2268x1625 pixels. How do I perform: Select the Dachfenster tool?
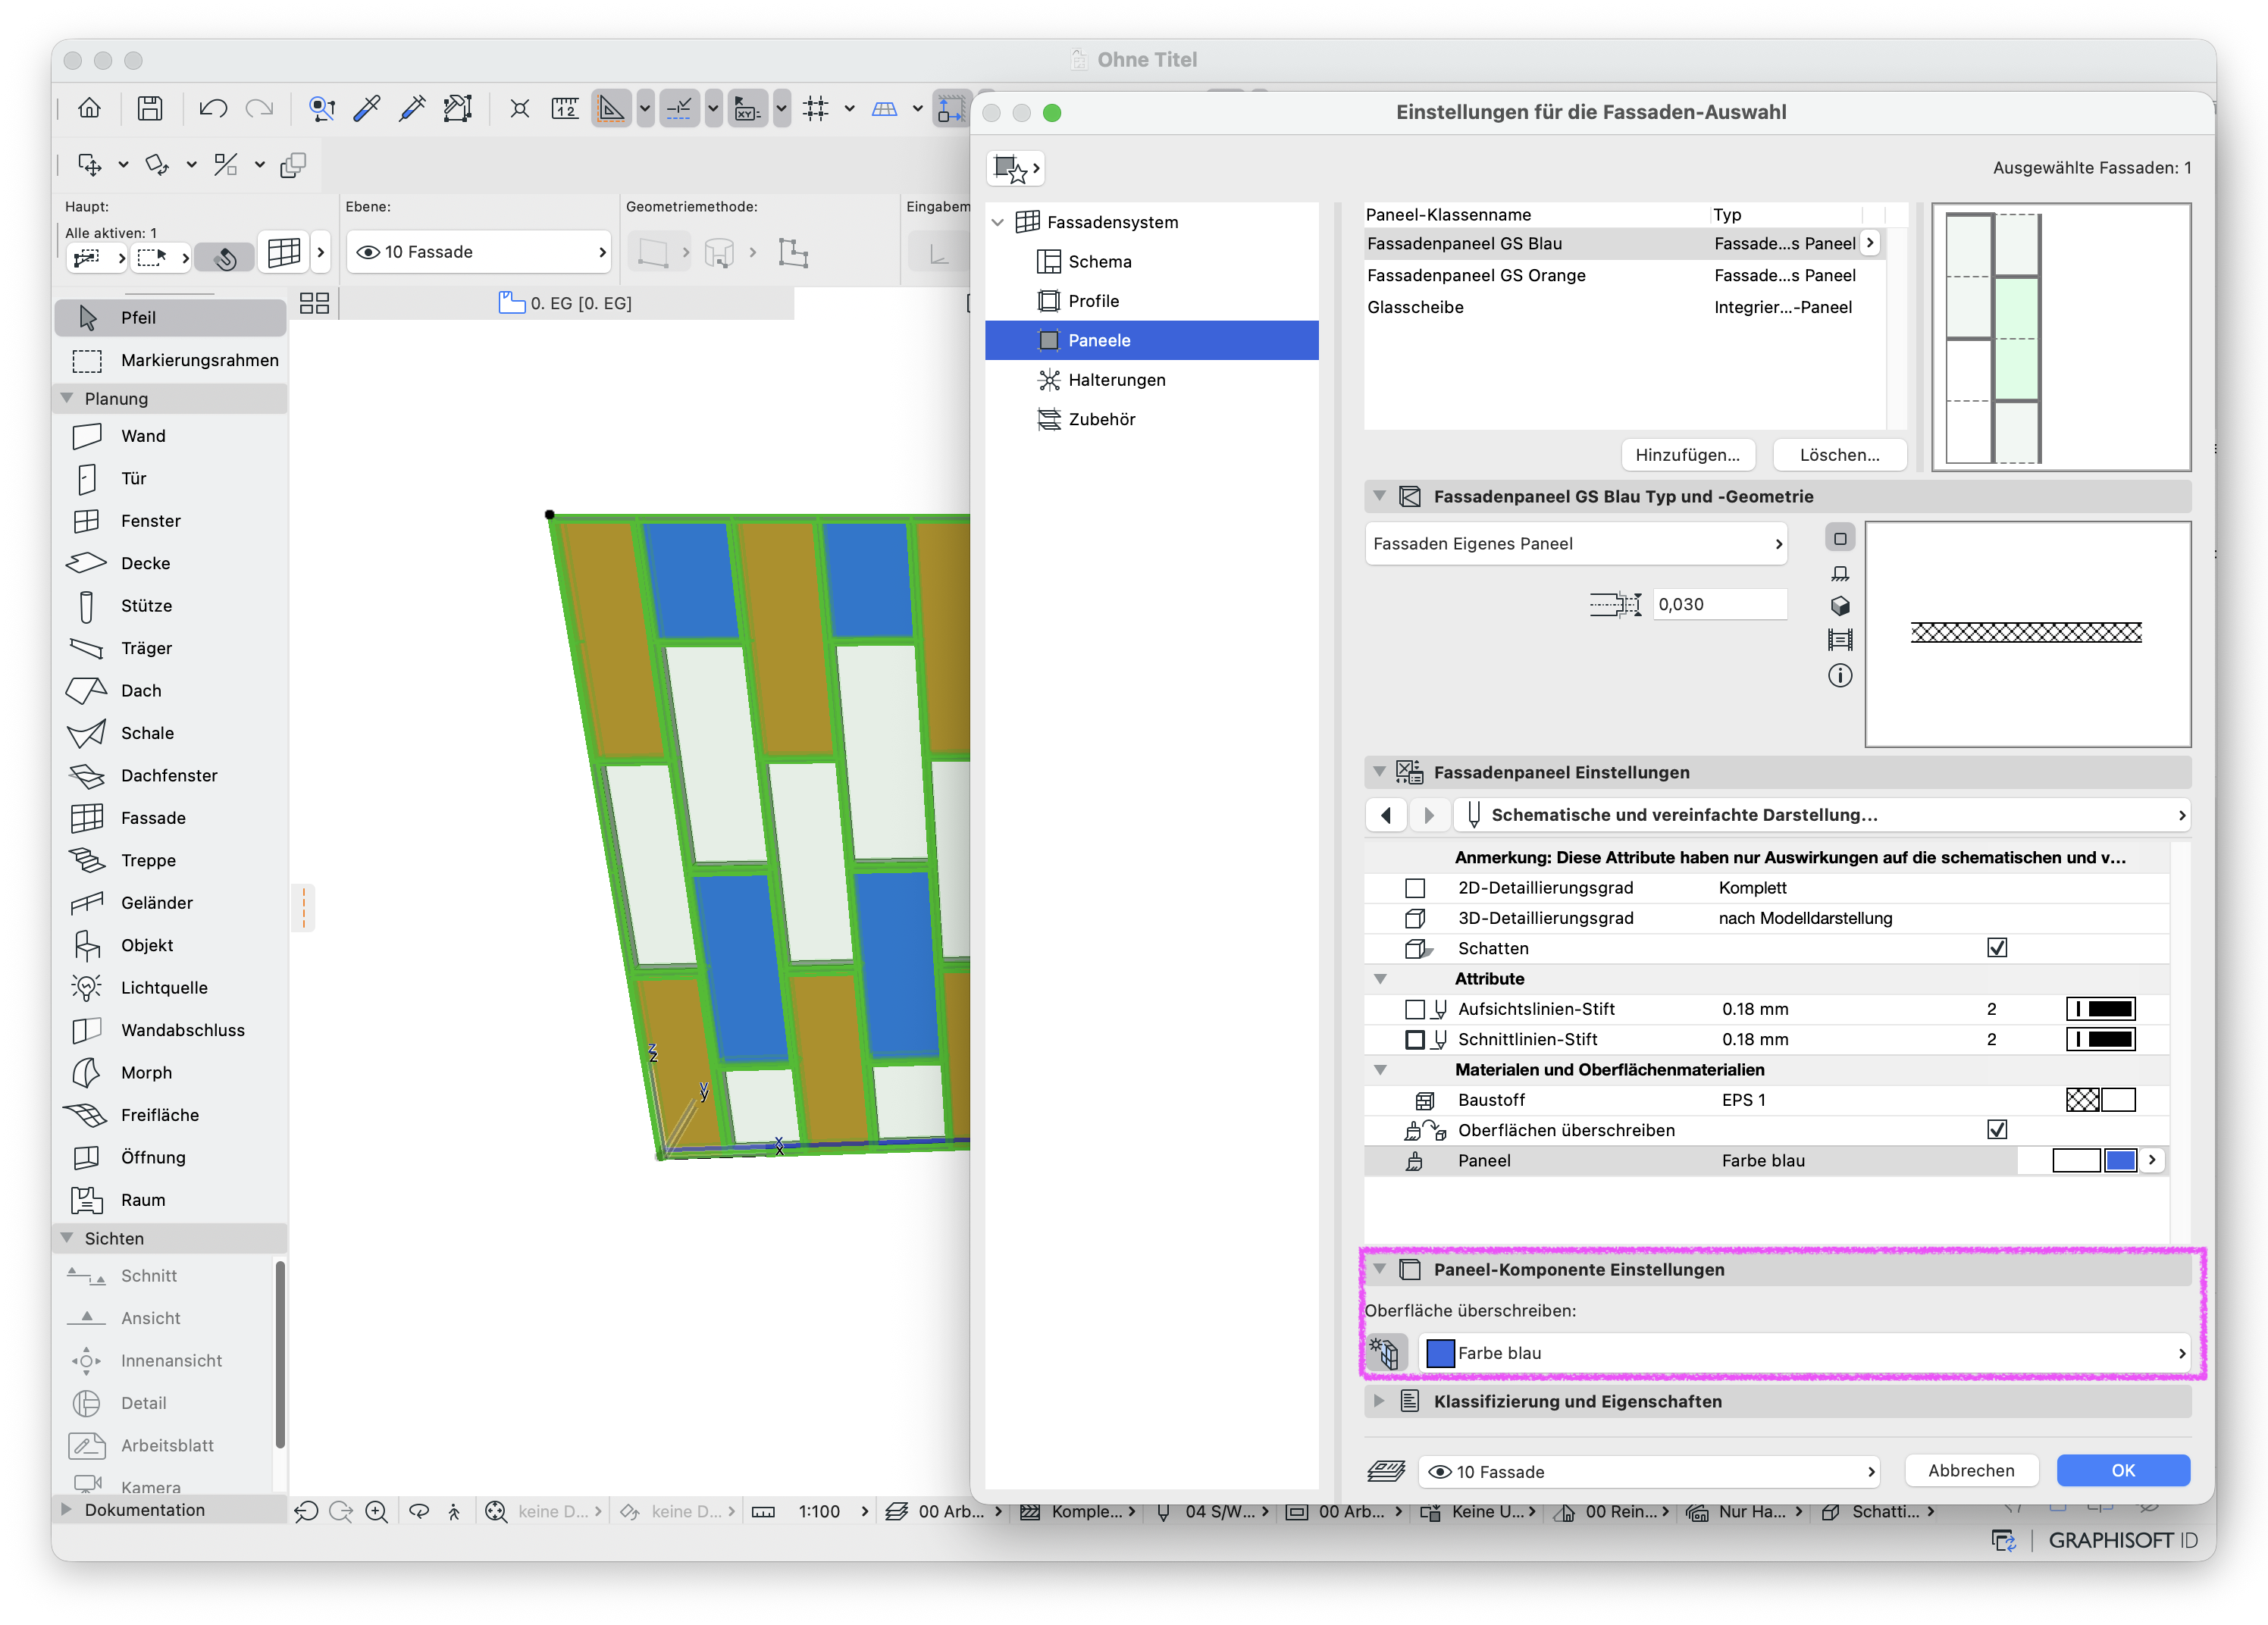(x=170, y=776)
